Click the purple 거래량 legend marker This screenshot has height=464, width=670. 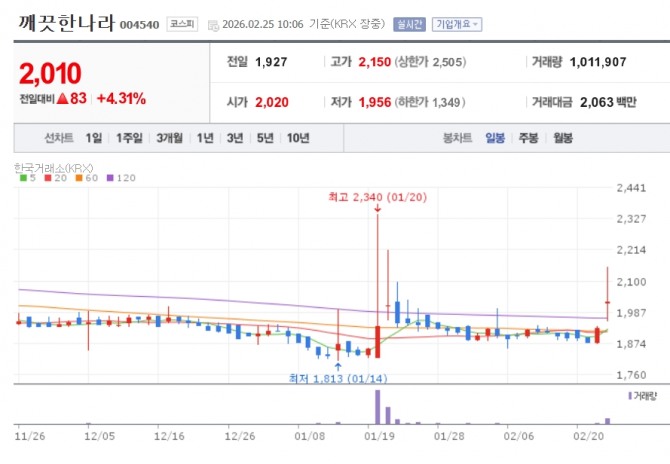click(x=630, y=396)
